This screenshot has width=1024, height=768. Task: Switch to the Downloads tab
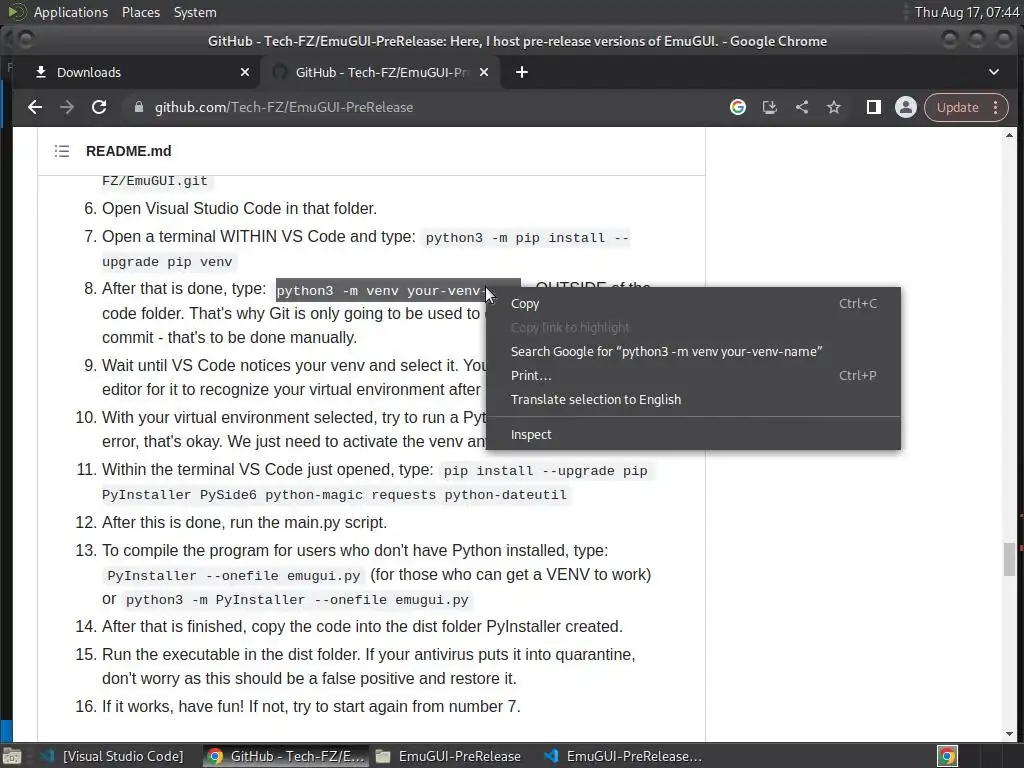click(x=136, y=72)
